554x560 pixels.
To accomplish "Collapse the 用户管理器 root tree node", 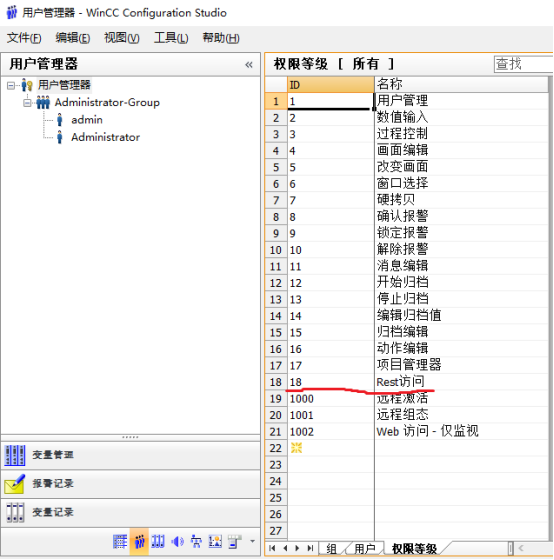I will pos(11,85).
